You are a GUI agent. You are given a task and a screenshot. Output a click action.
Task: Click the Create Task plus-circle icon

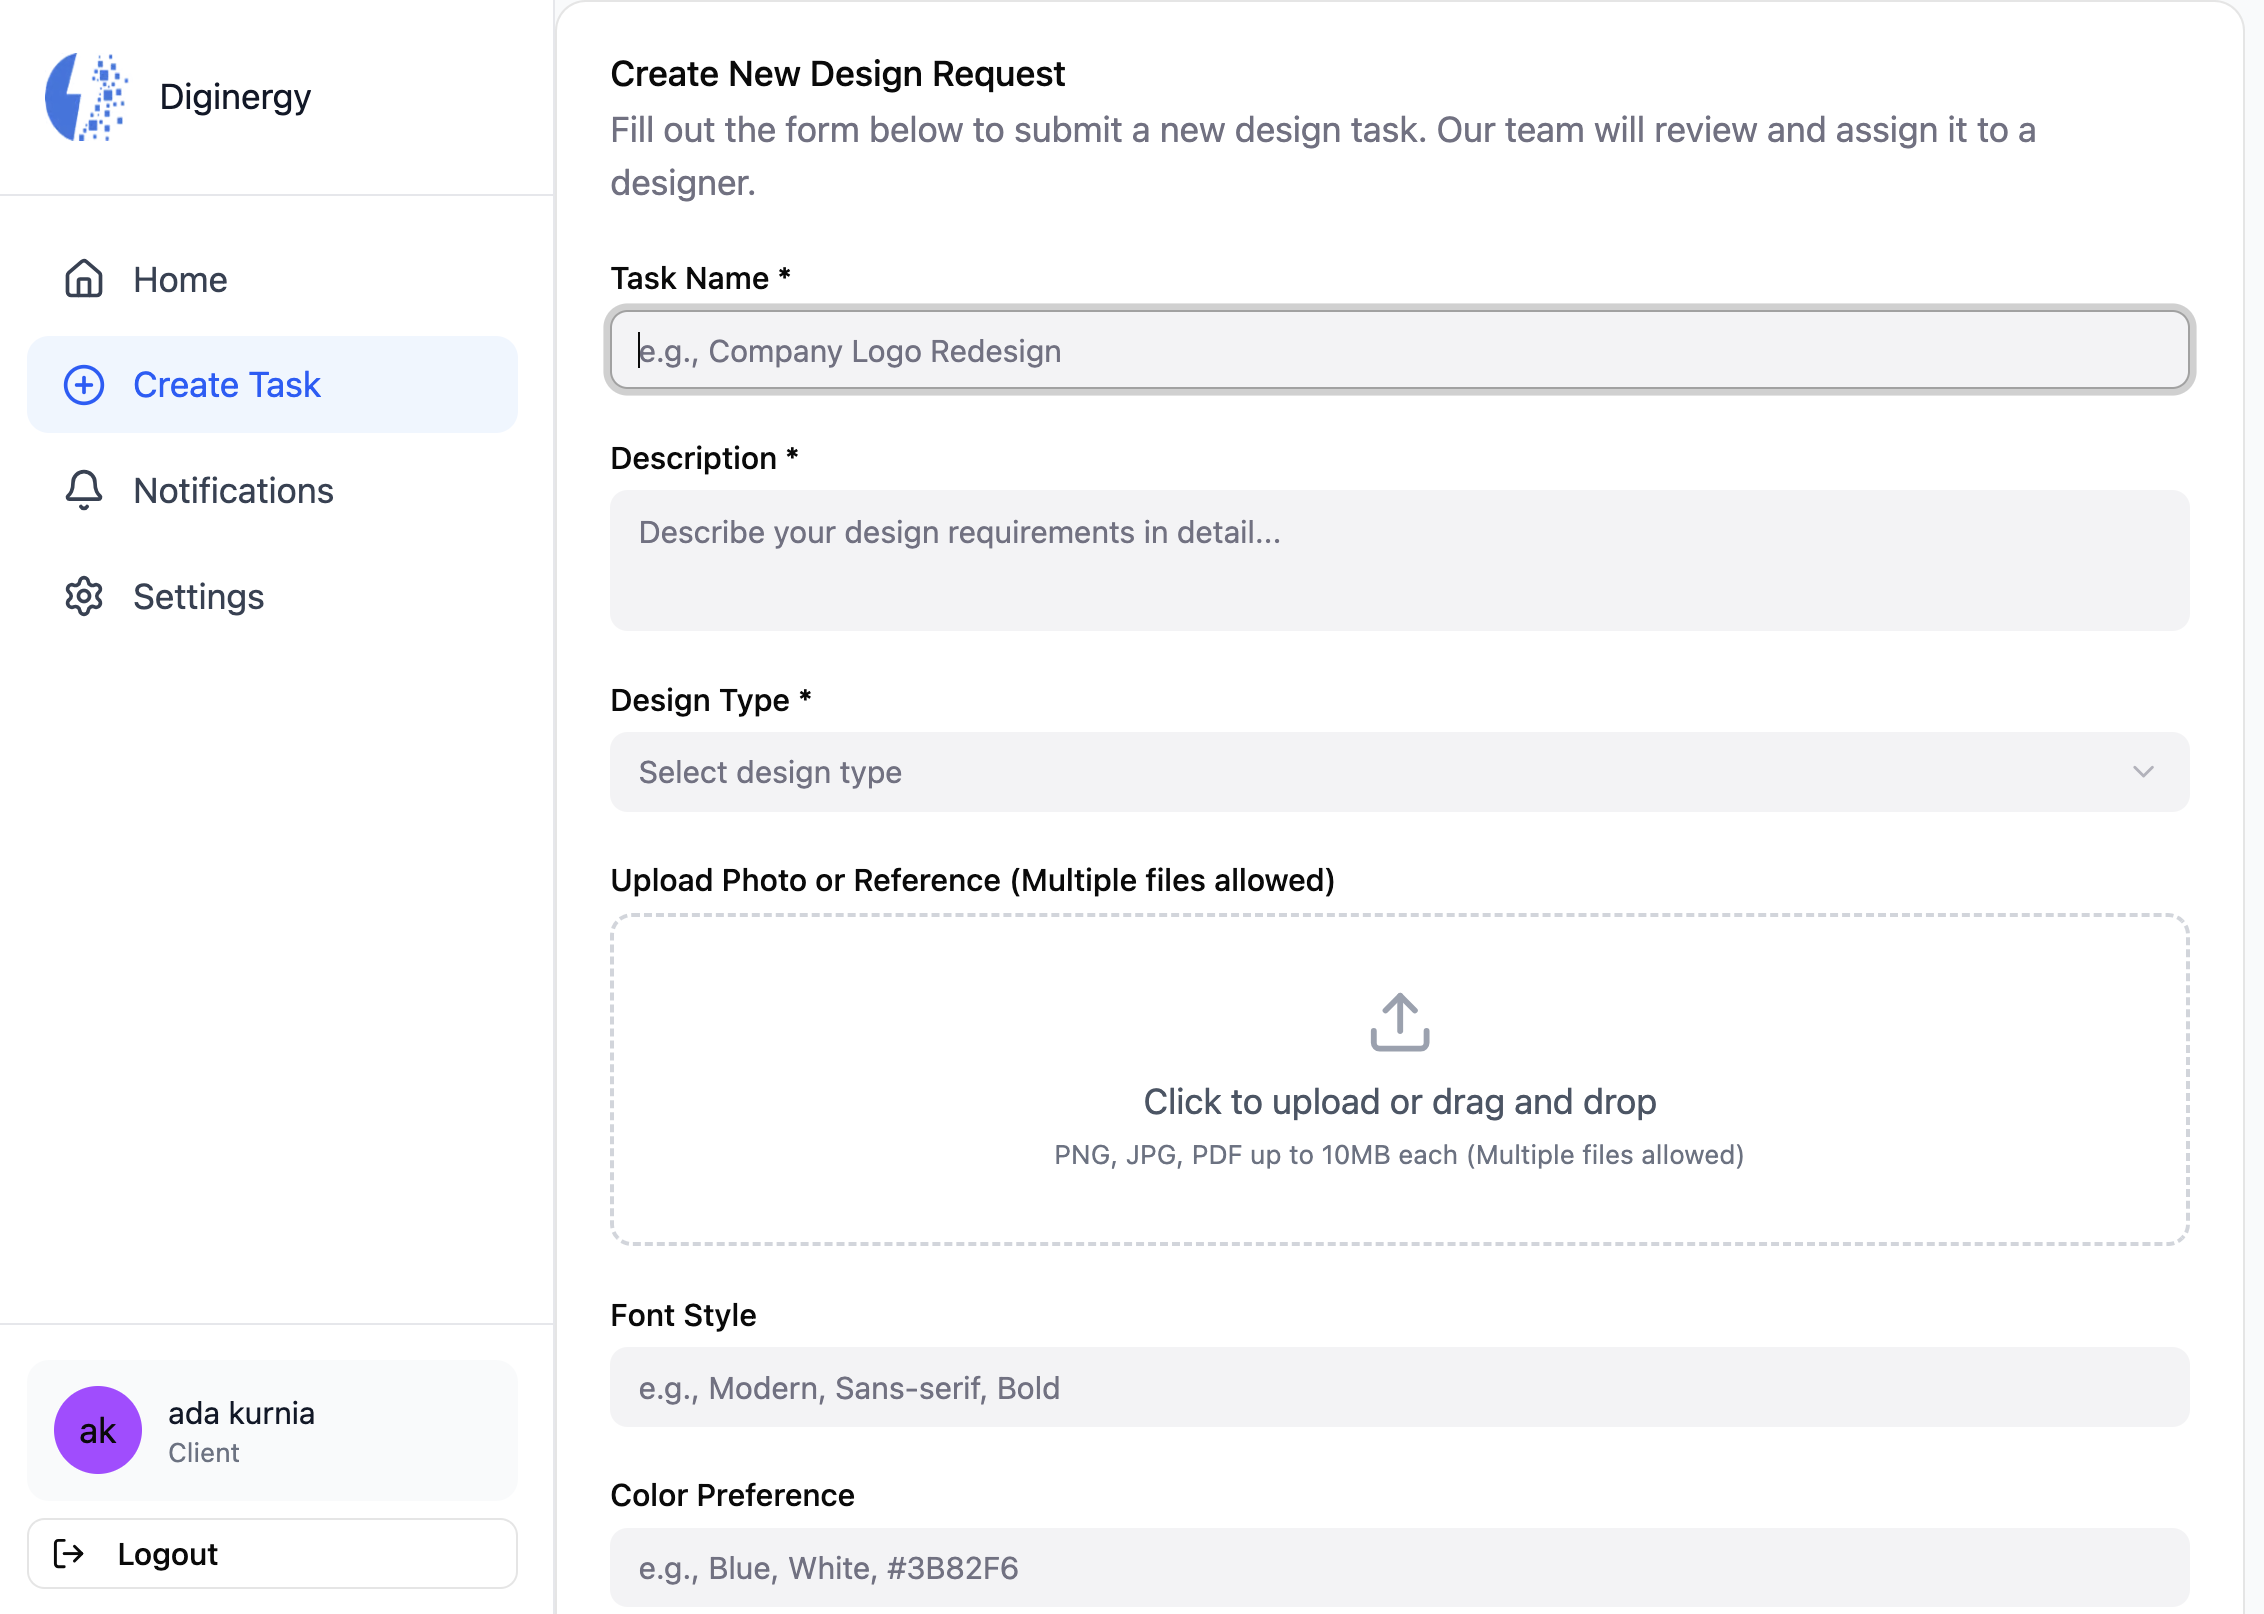84,385
